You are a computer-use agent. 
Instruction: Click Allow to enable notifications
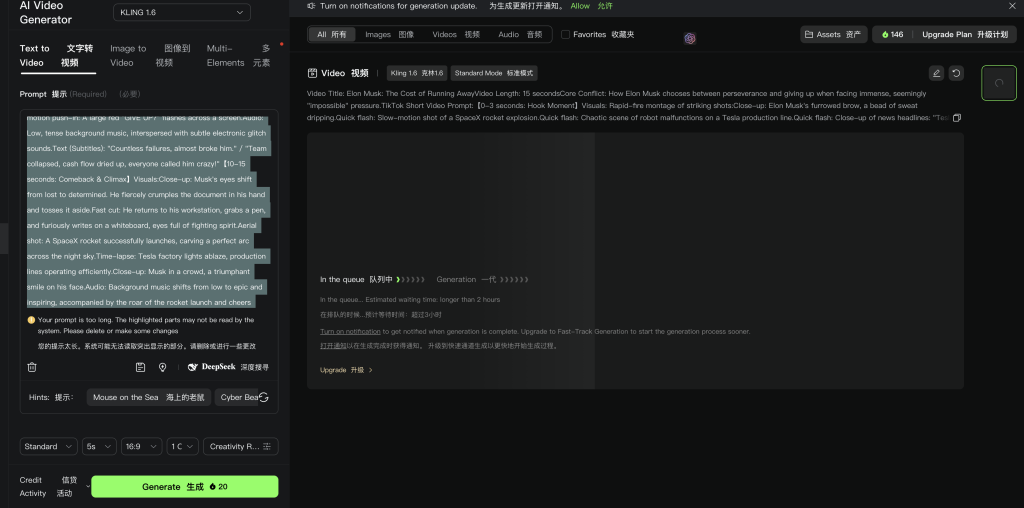click(x=580, y=6)
